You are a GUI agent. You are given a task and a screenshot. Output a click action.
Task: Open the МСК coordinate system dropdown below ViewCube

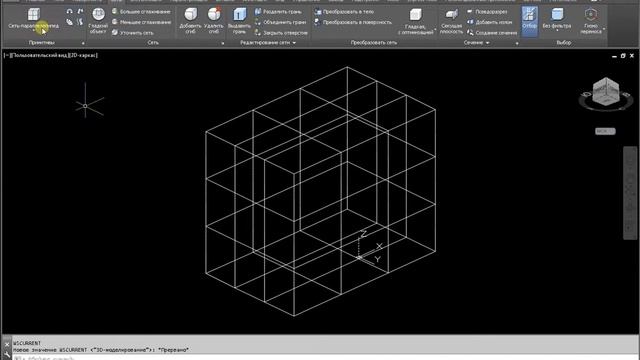(605, 131)
